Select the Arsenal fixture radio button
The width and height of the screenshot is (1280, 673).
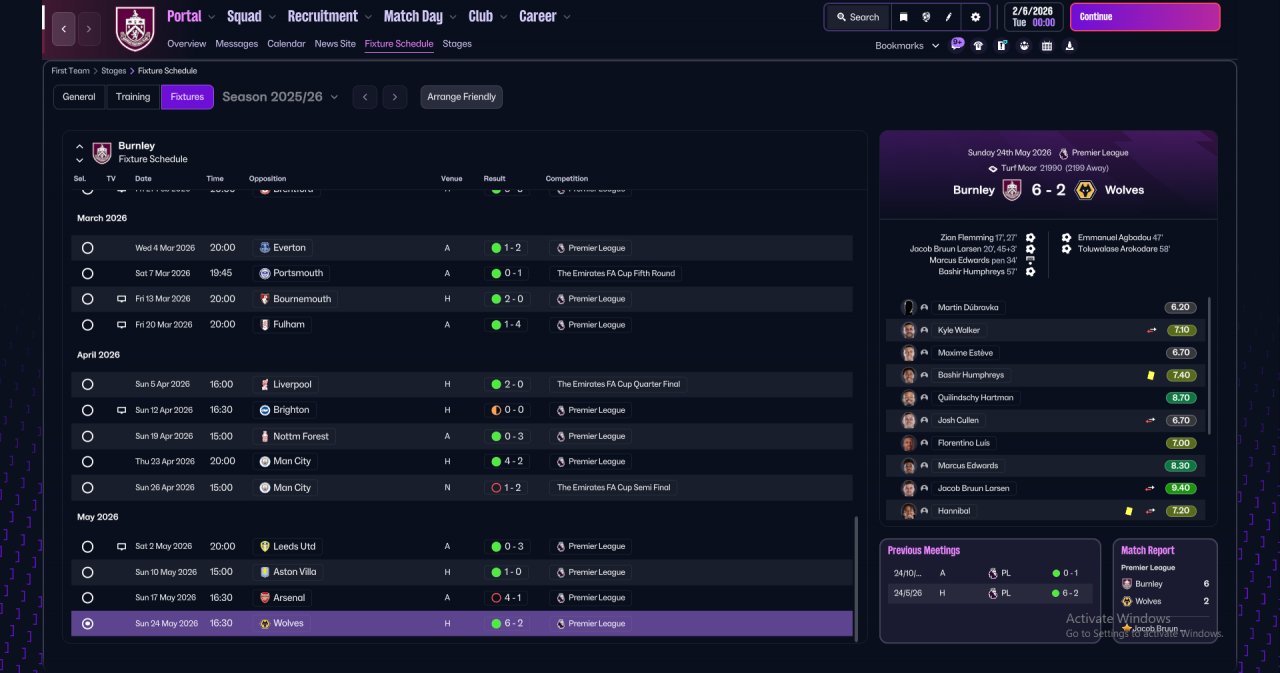(x=88, y=598)
